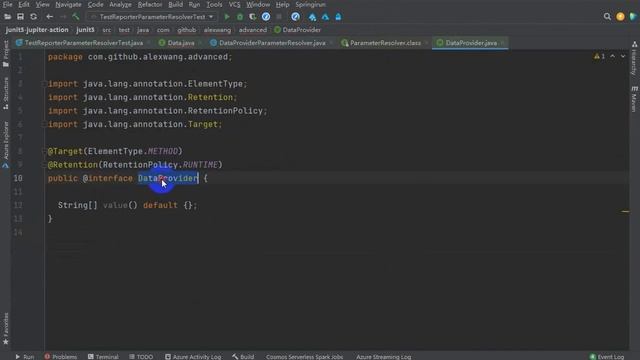
Task: Open Search Everywhere magnifier icon
Action: [607, 17]
